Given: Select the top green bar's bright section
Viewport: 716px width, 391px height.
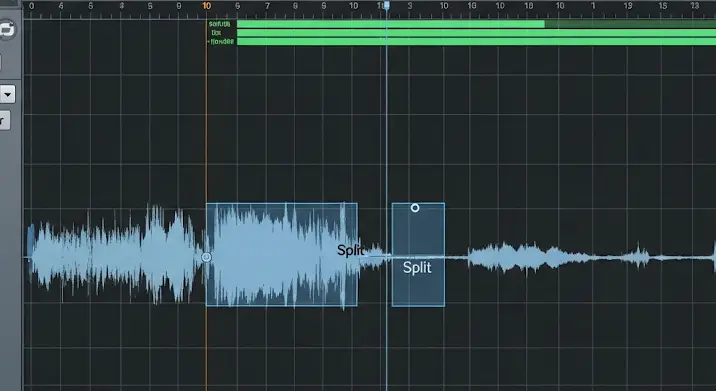Looking at the screenshot, I should (391, 24).
